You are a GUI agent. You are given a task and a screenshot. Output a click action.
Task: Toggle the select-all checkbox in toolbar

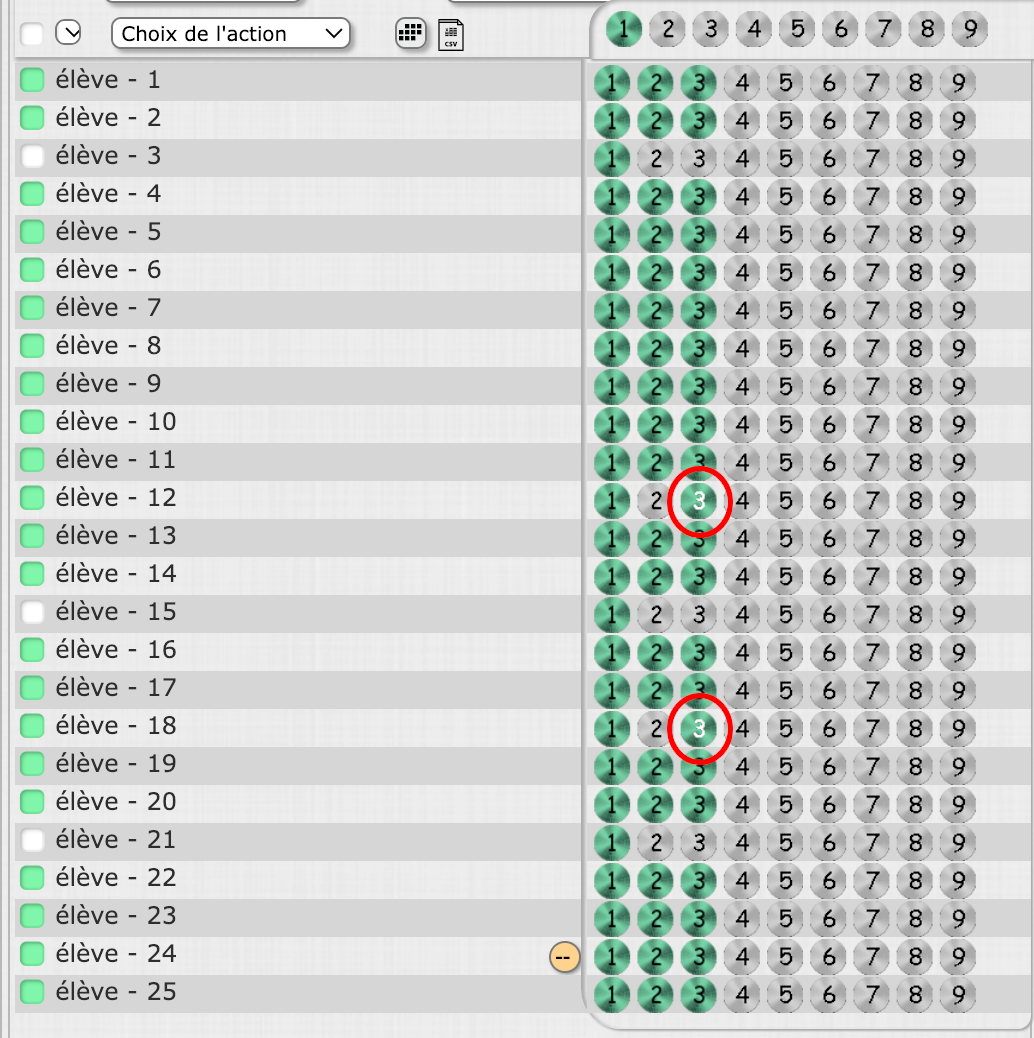coord(32,34)
